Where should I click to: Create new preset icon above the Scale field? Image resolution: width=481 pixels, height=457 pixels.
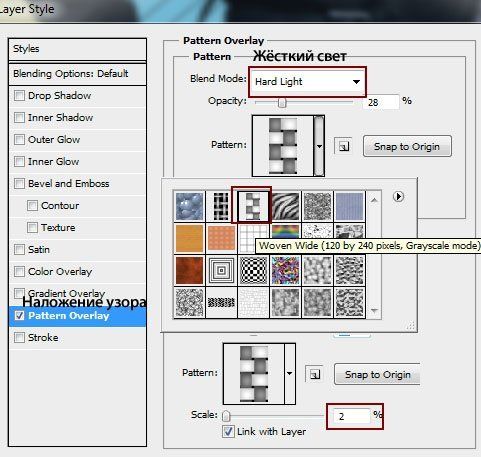[314, 374]
